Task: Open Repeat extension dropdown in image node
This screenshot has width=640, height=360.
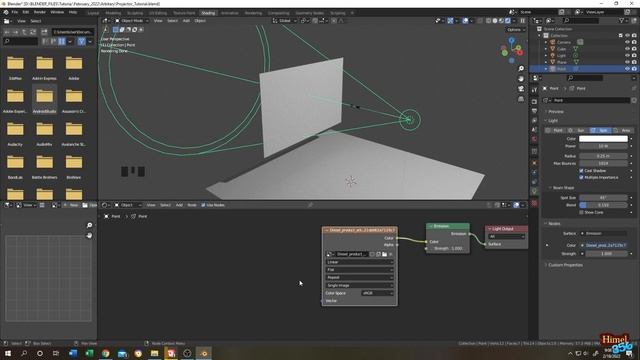Action: coord(359,278)
